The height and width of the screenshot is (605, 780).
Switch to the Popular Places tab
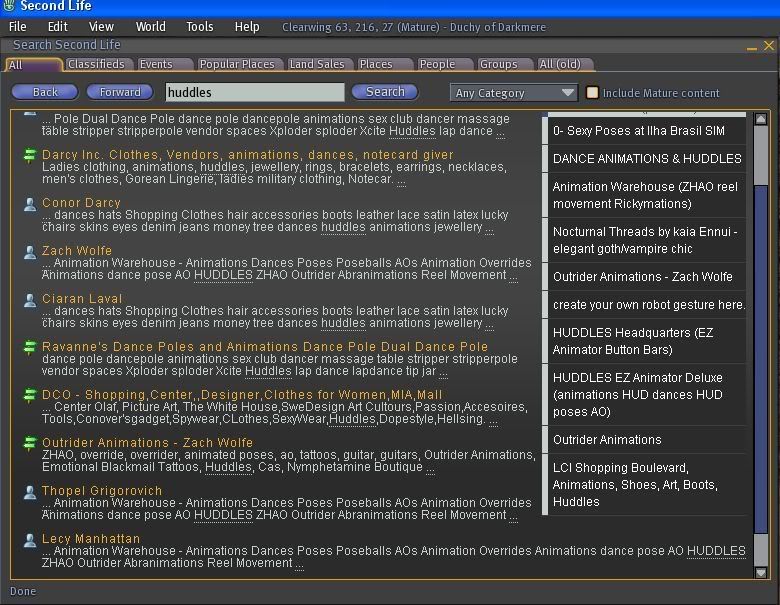point(237,64)
